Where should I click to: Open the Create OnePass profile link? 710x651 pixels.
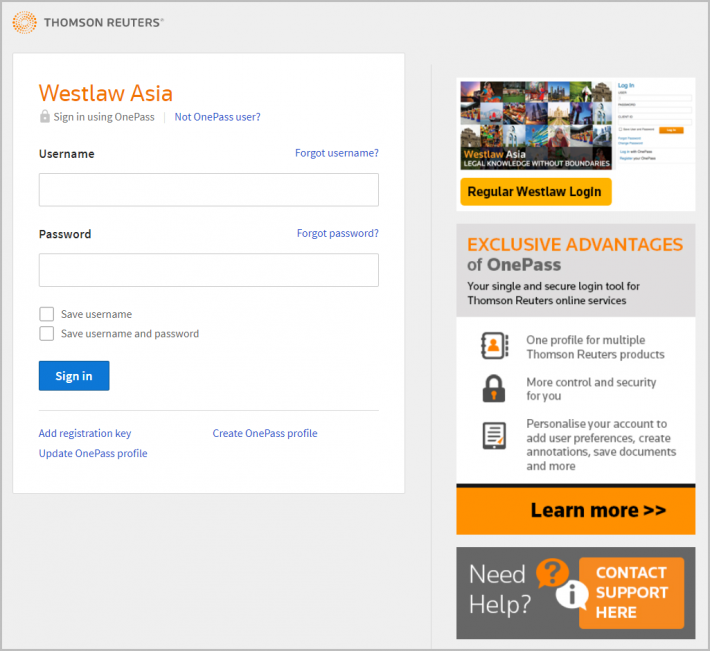tap(265, 433)
